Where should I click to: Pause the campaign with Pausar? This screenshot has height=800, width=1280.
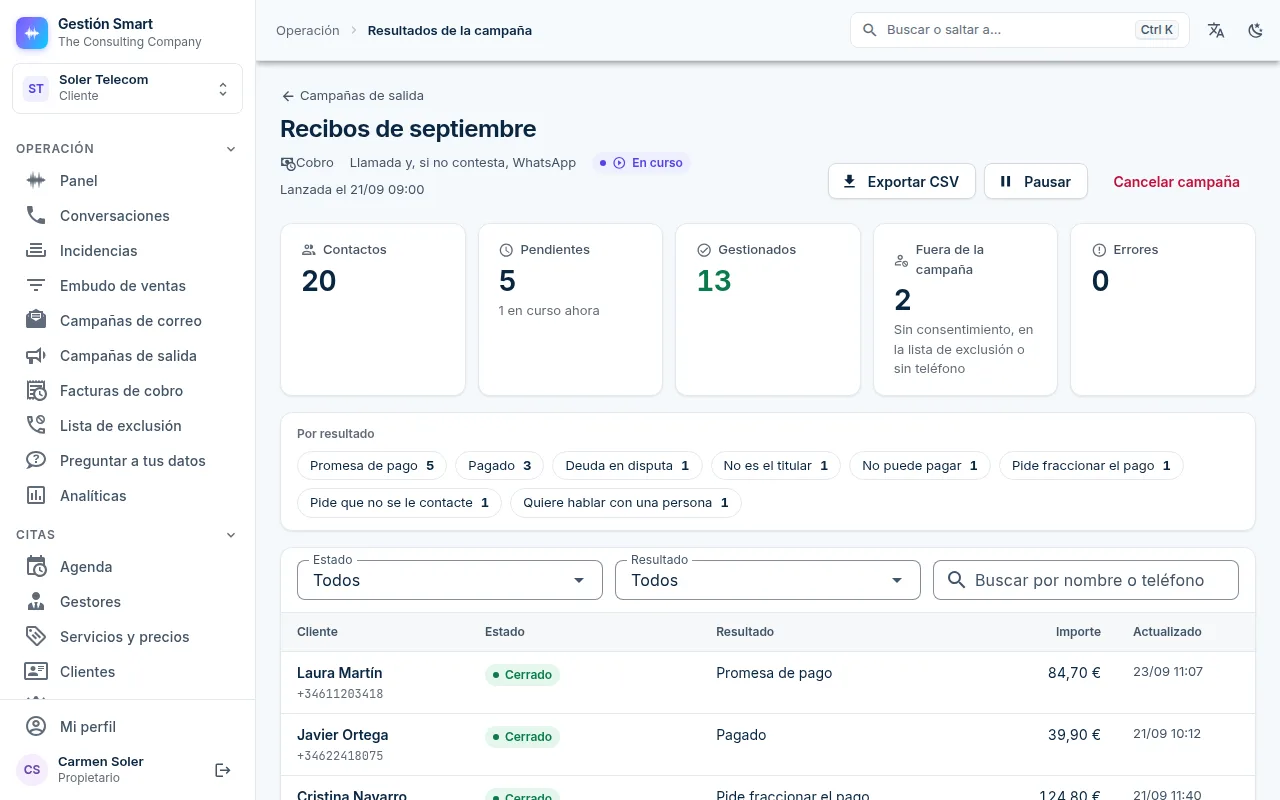click(x=1036, y=182)
